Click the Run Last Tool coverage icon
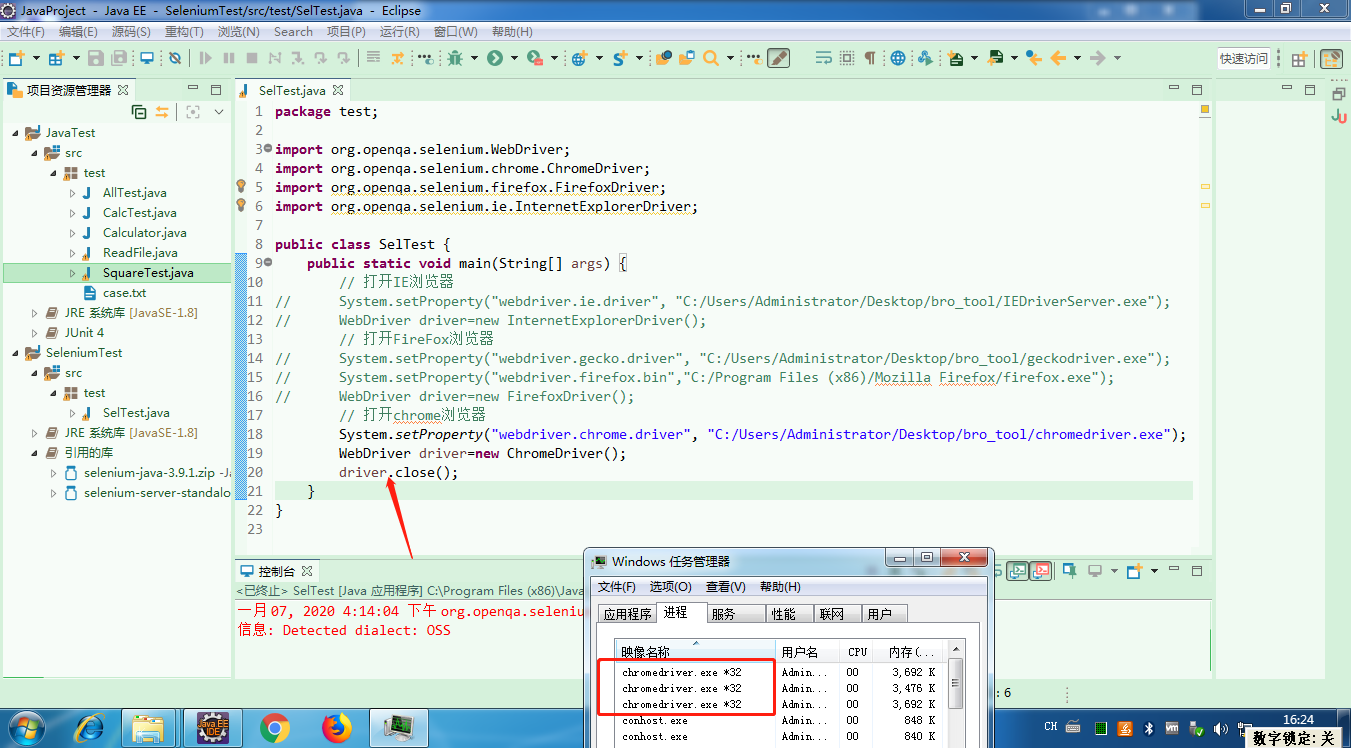This screenshot has height=748, width=1351. (x=535, y=58)
